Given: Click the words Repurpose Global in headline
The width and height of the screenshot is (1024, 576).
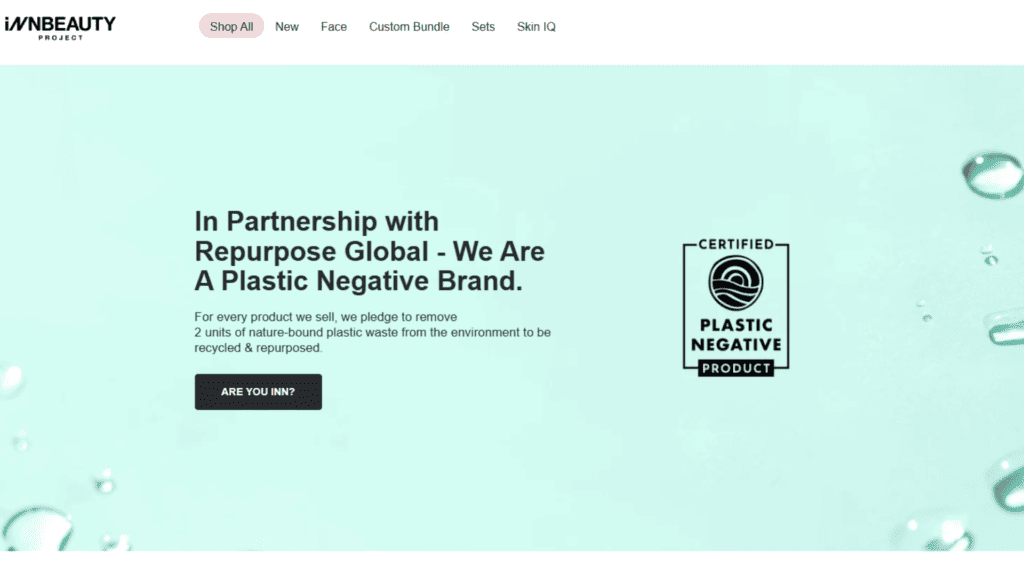Looking at the screenshot, I should coord(312,251).
